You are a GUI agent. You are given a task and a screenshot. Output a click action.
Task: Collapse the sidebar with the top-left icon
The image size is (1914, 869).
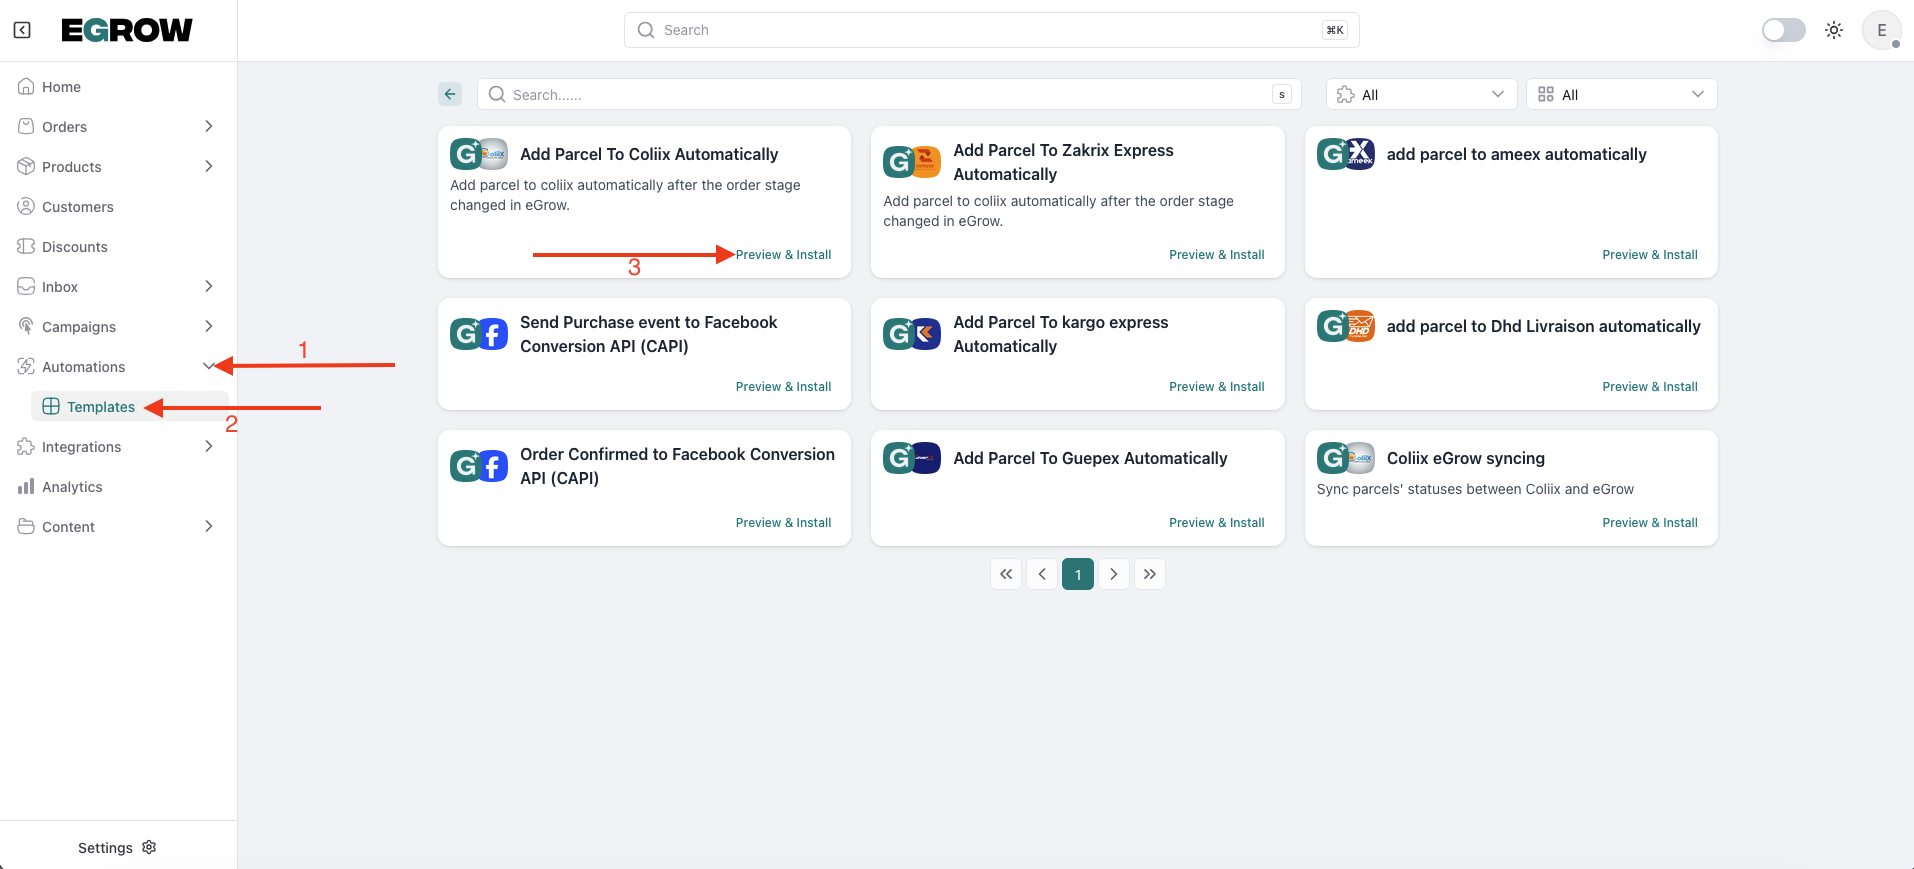pyautogui.click(x=22, y=30)
